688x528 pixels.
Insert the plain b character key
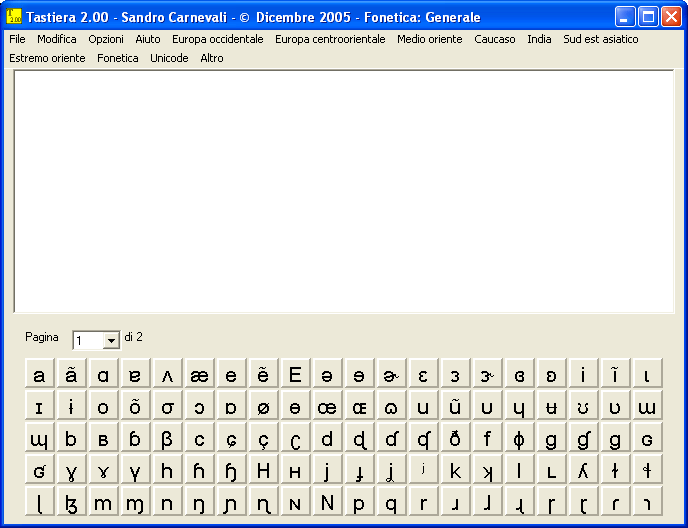coord(71,437)
